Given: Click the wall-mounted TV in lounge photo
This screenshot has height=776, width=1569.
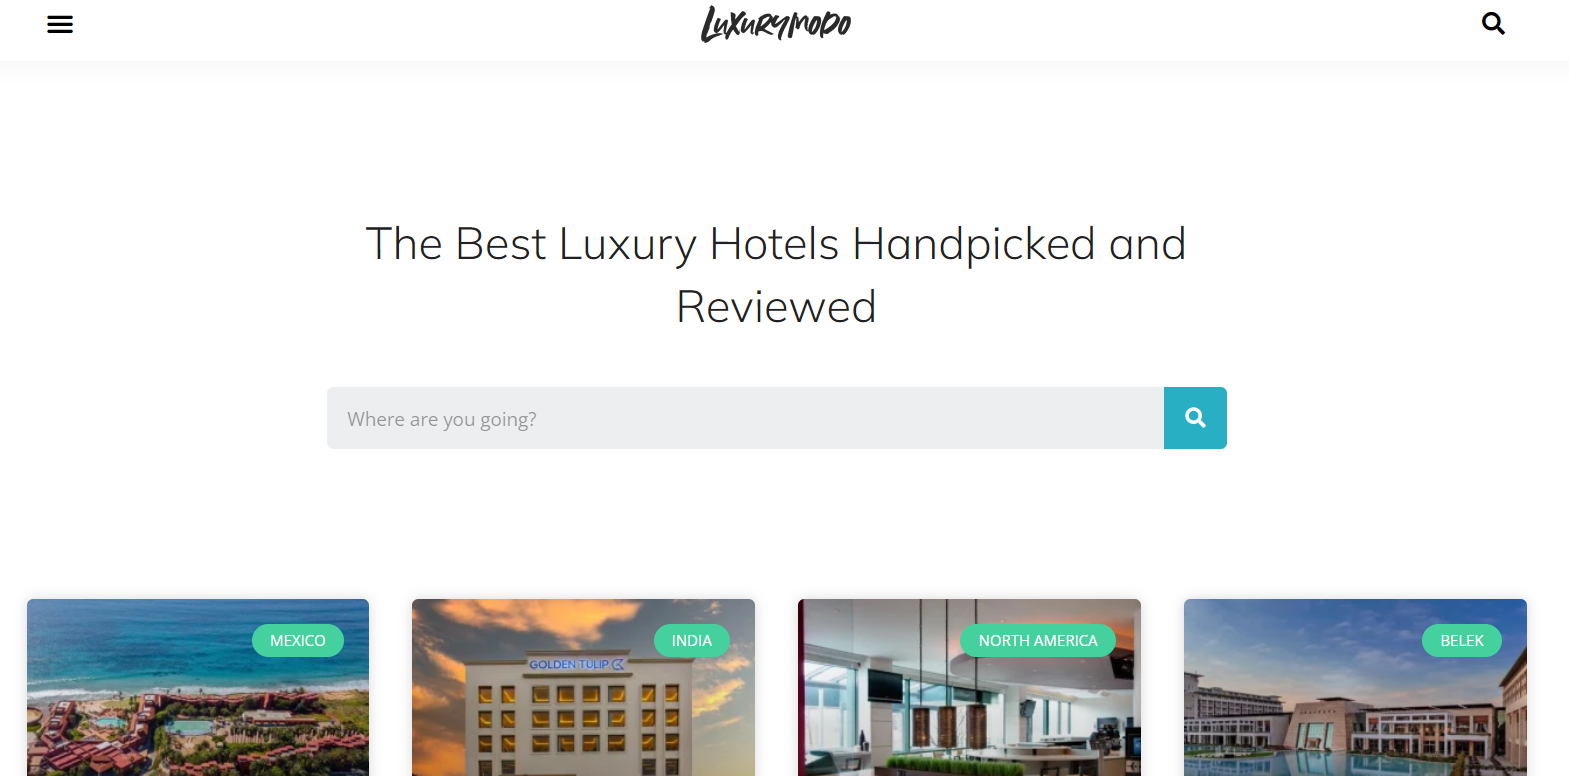Looking at the screenshot, I should 886,688.
